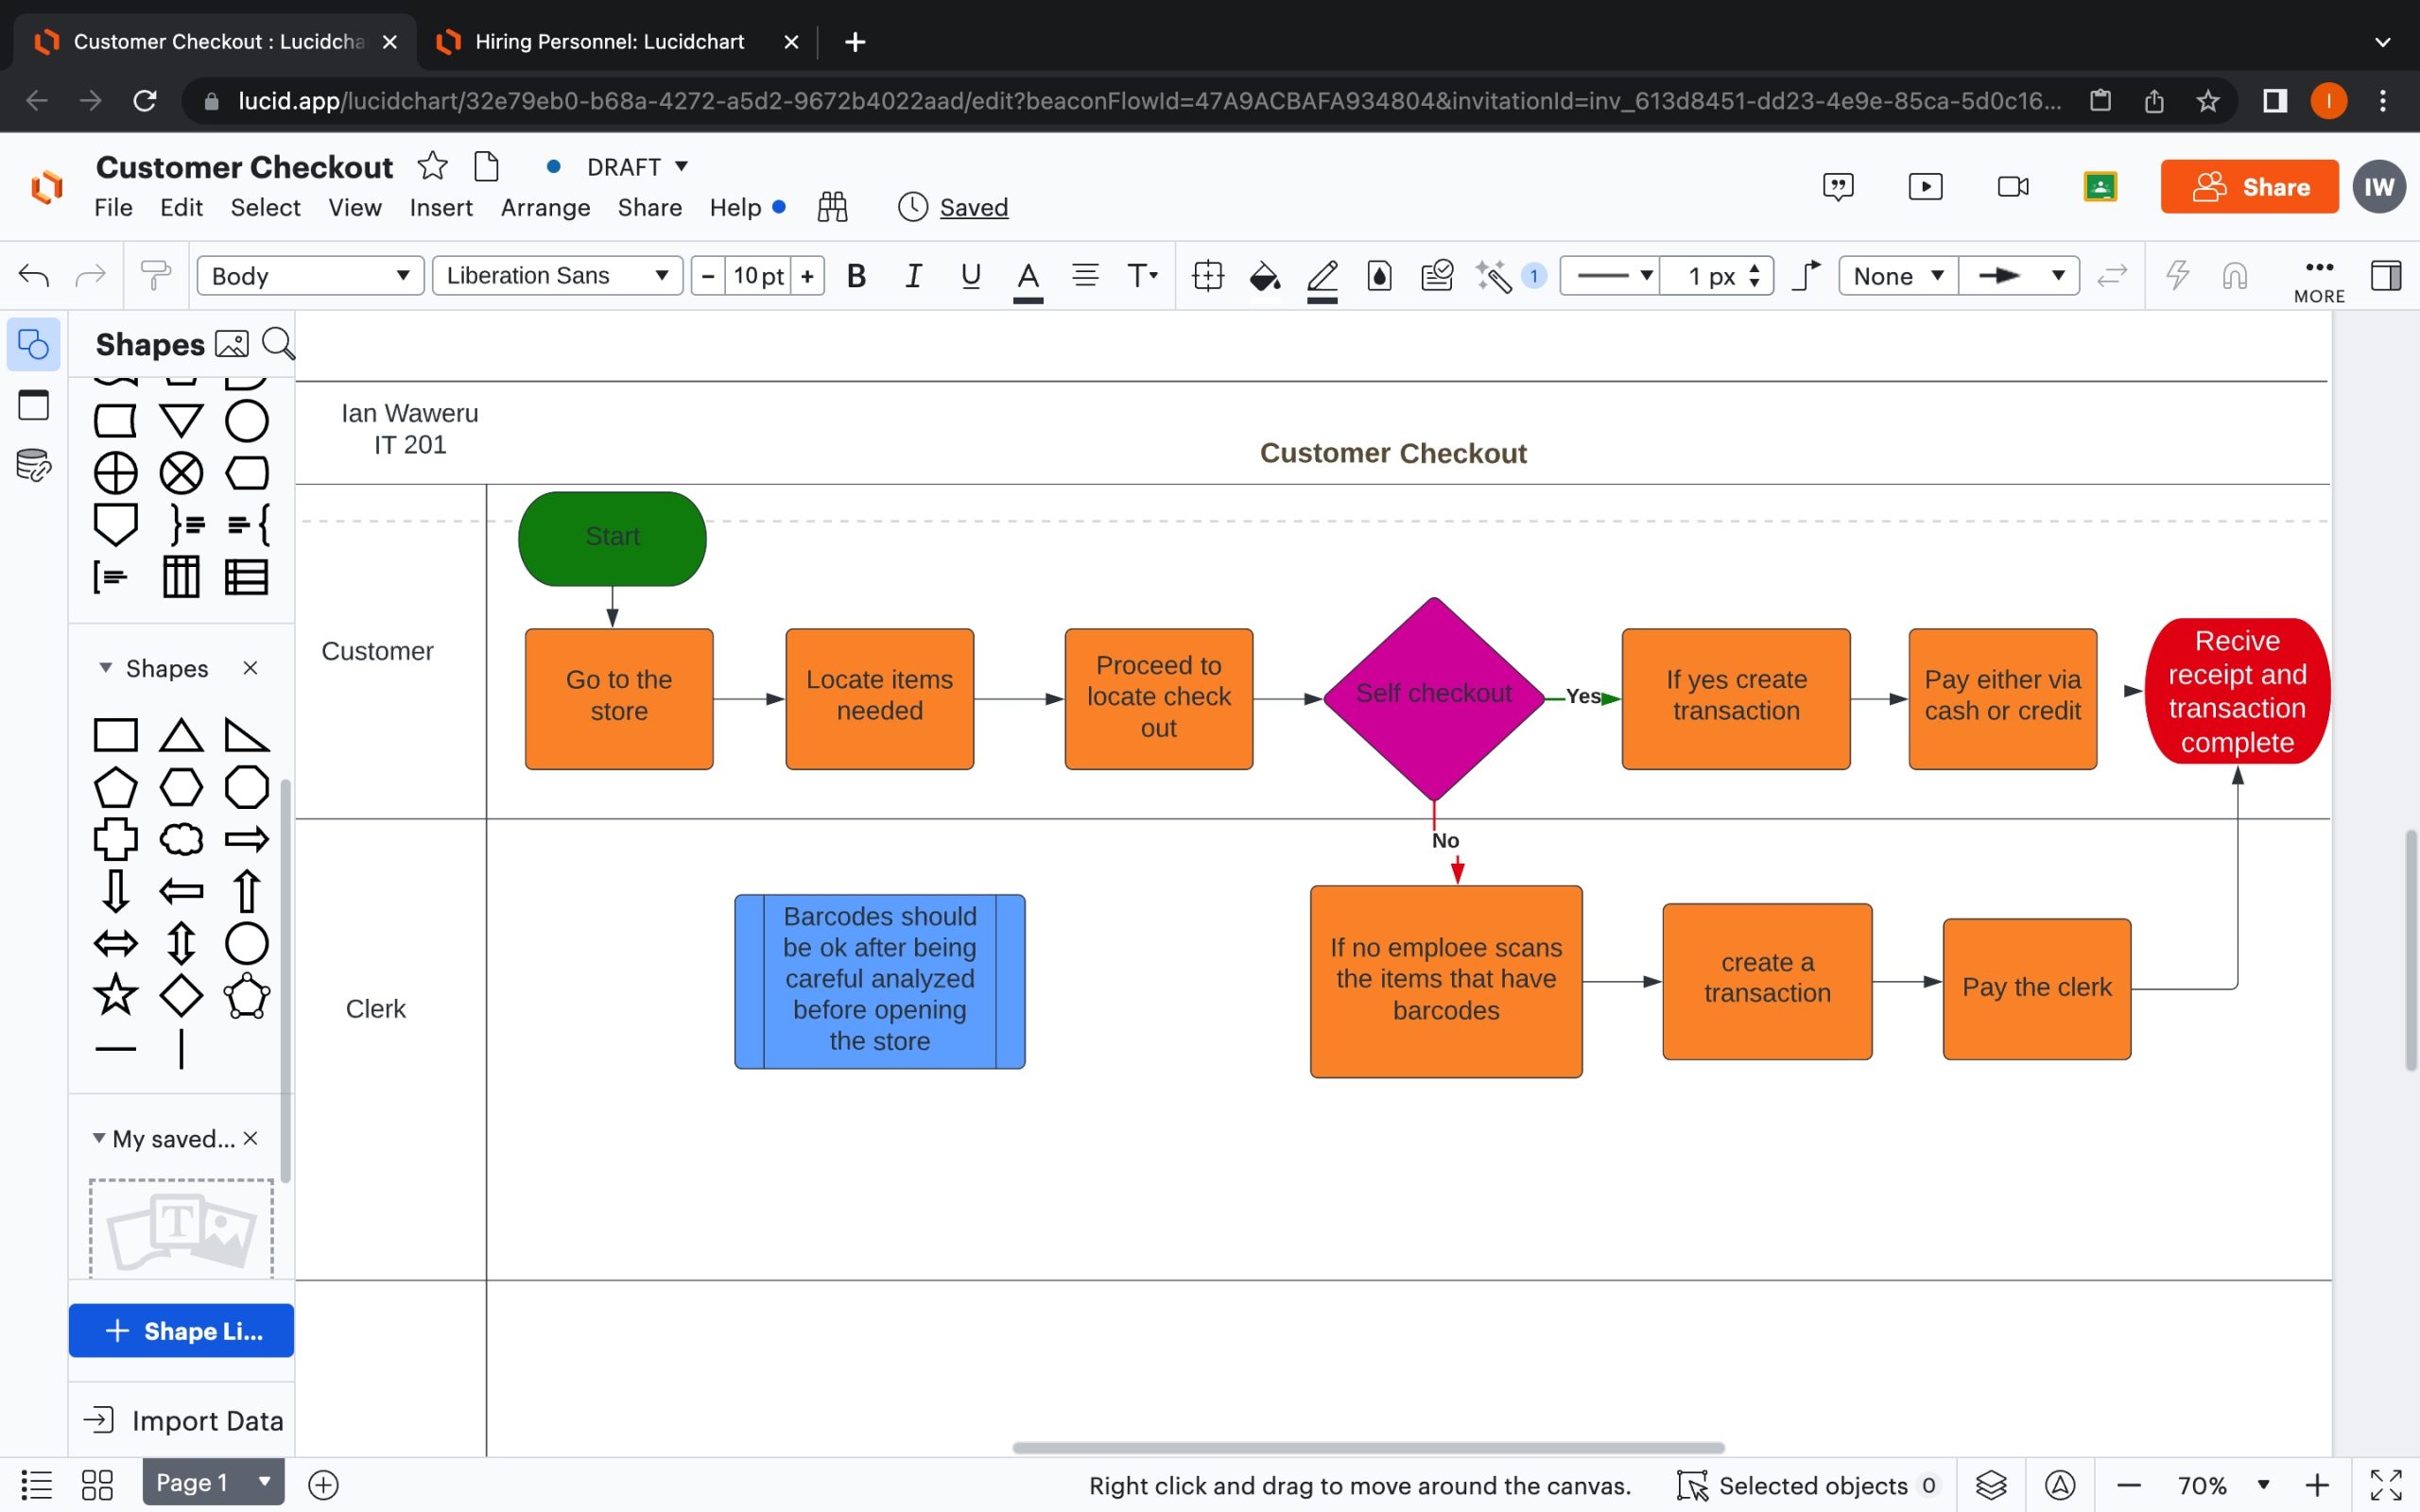Click the Saved revision history link
The height and width of the screenshot is (1512, 2420).
pos(974,208)
